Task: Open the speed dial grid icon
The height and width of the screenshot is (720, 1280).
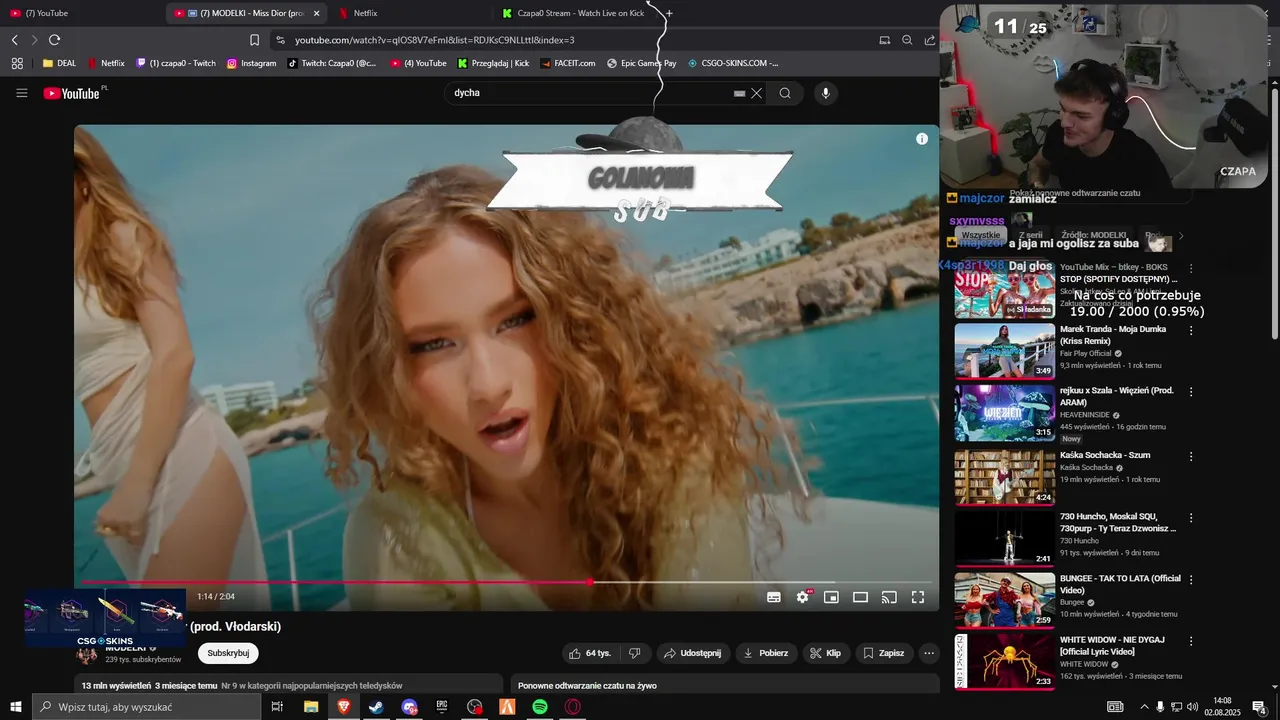Action: [x=17, y=63]
